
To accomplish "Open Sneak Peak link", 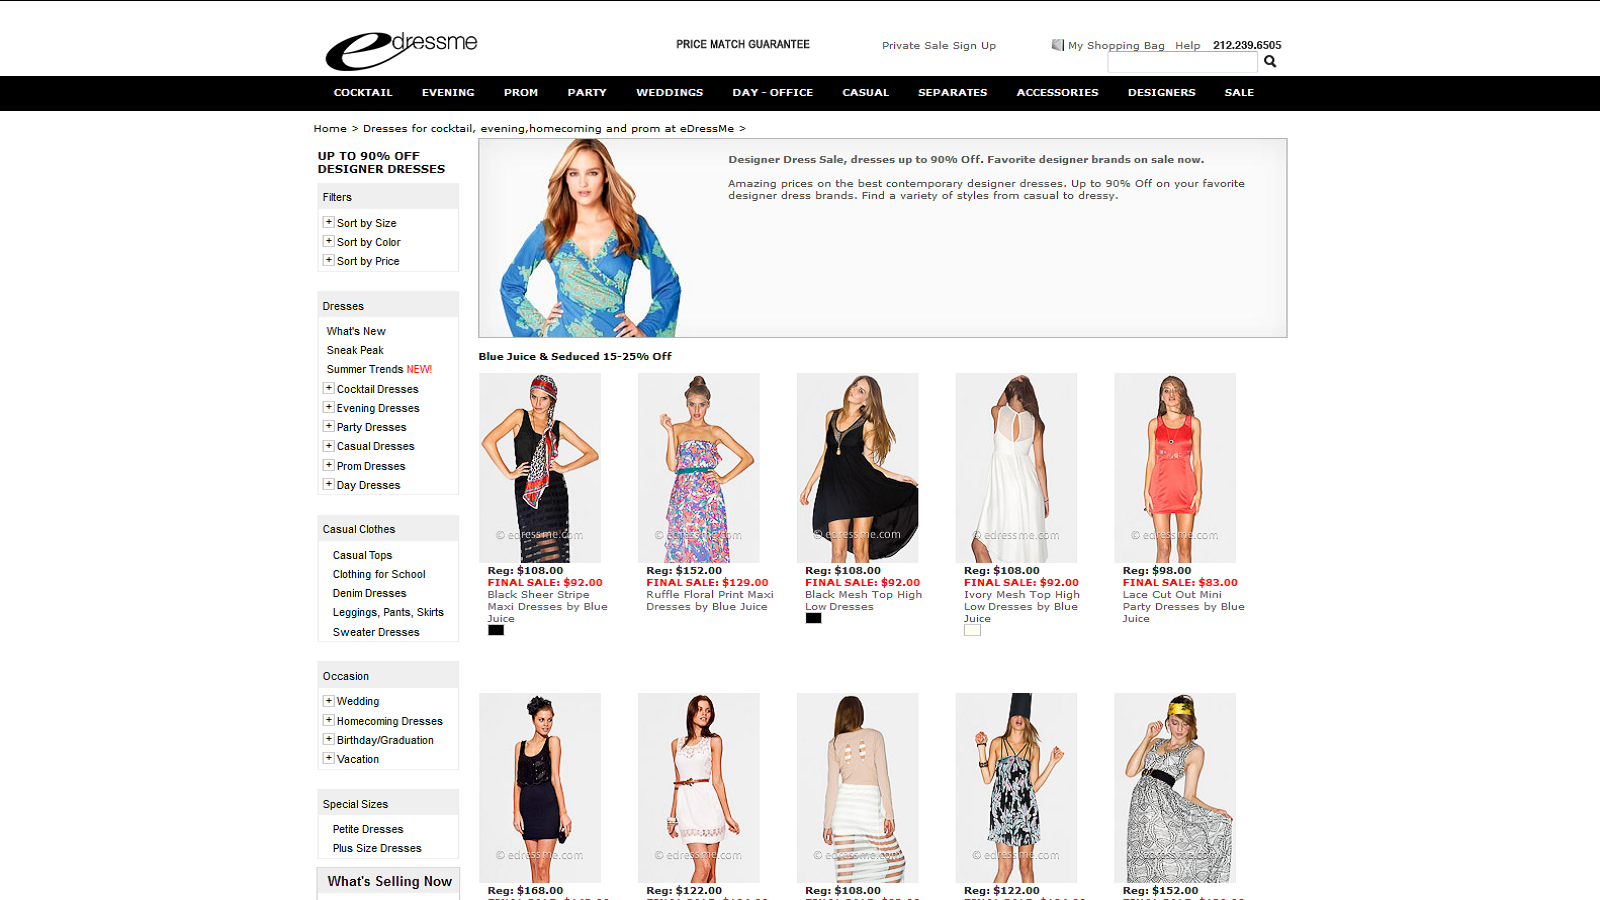I will (x=355, y=350).
